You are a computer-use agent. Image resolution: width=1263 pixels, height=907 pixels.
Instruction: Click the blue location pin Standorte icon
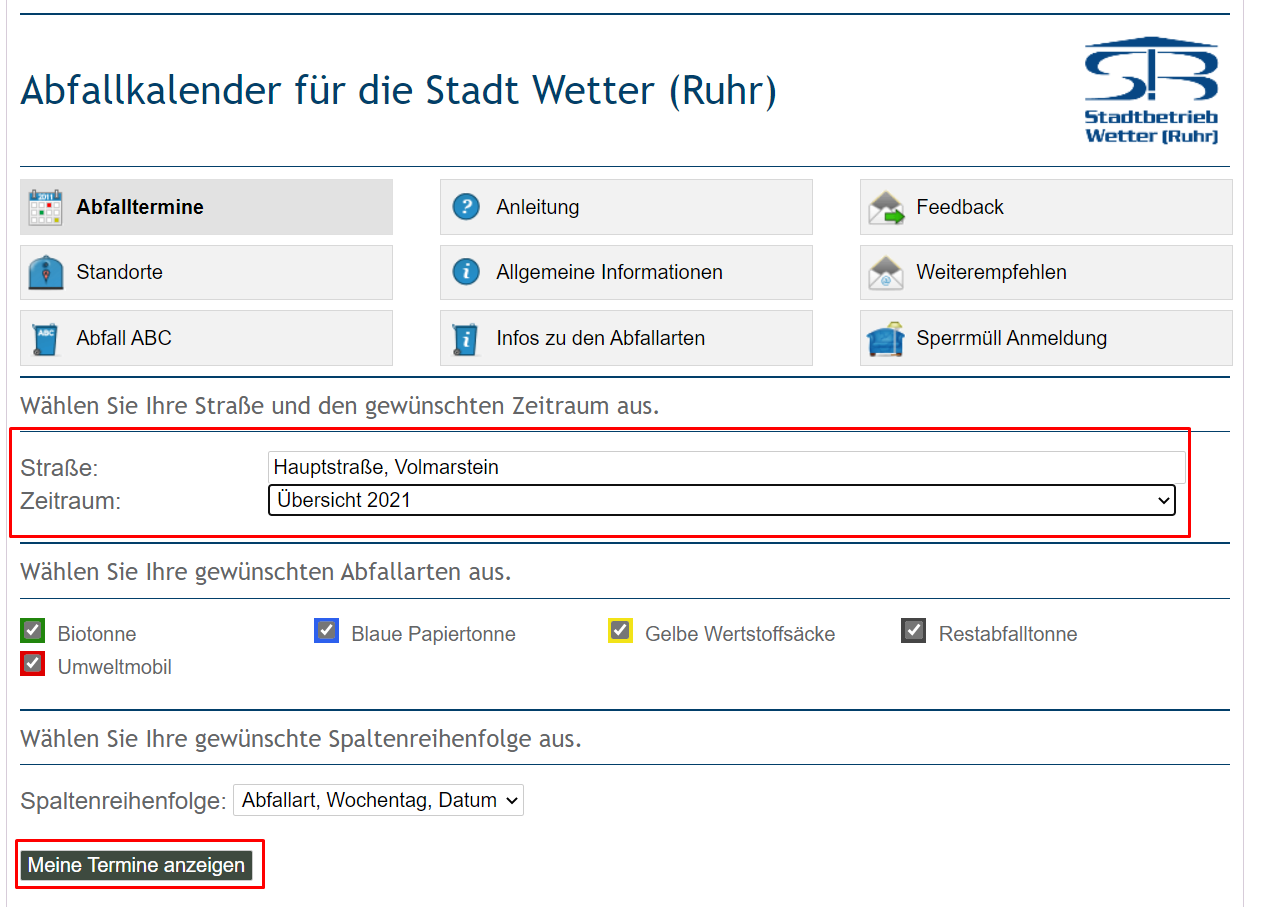tap(45, 273)
